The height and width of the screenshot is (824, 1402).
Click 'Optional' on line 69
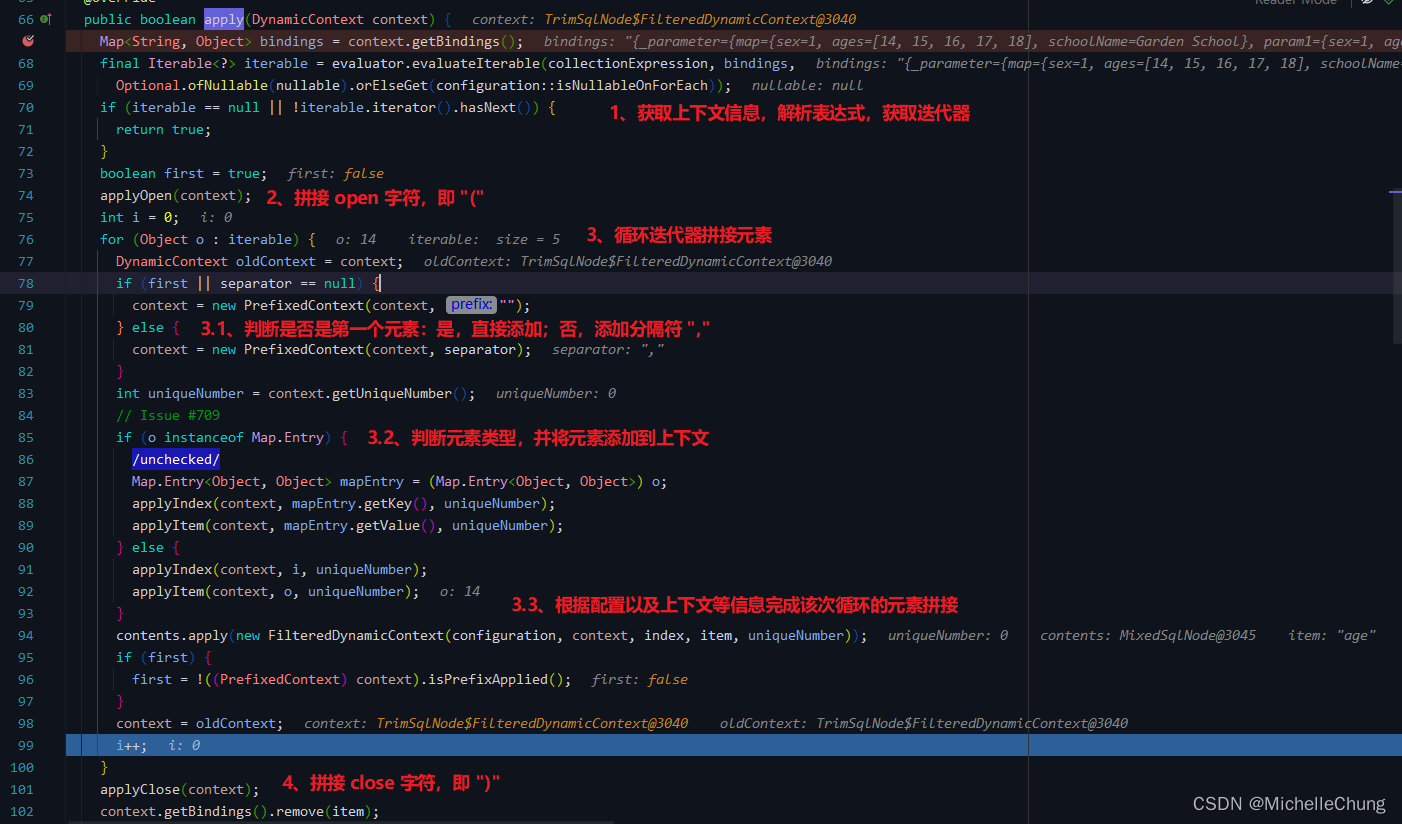148,85
